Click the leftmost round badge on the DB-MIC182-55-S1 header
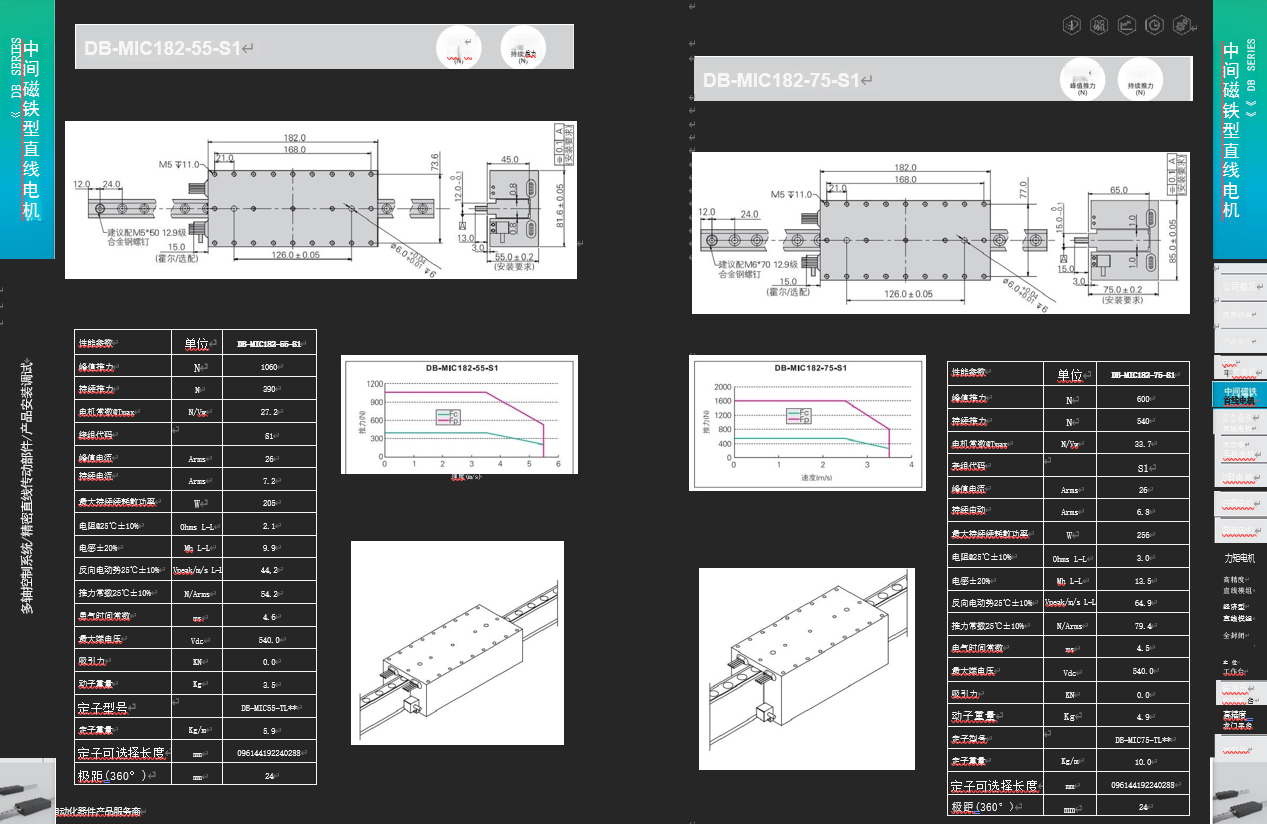Screen dimensions: 1267x824 (460, 48)
